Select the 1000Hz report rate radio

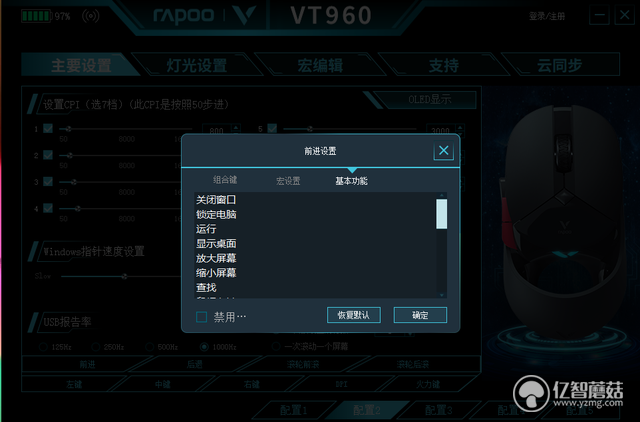point(204,347)
